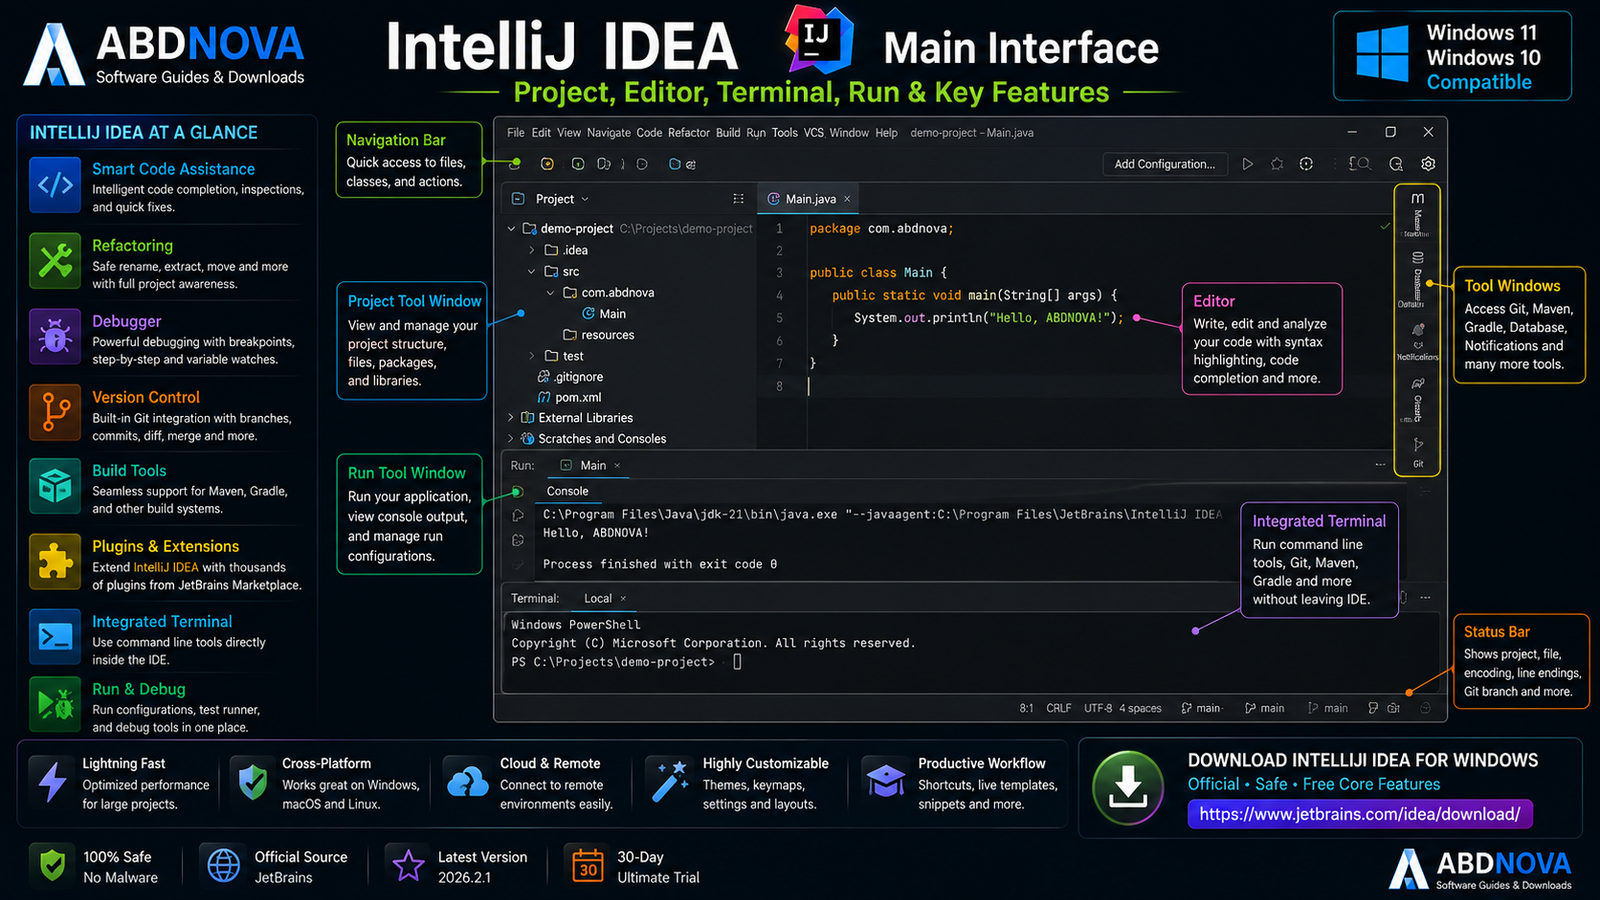Collapse the src folder
The height and width of the screenshot is (900, 1600).
[532, 272]
